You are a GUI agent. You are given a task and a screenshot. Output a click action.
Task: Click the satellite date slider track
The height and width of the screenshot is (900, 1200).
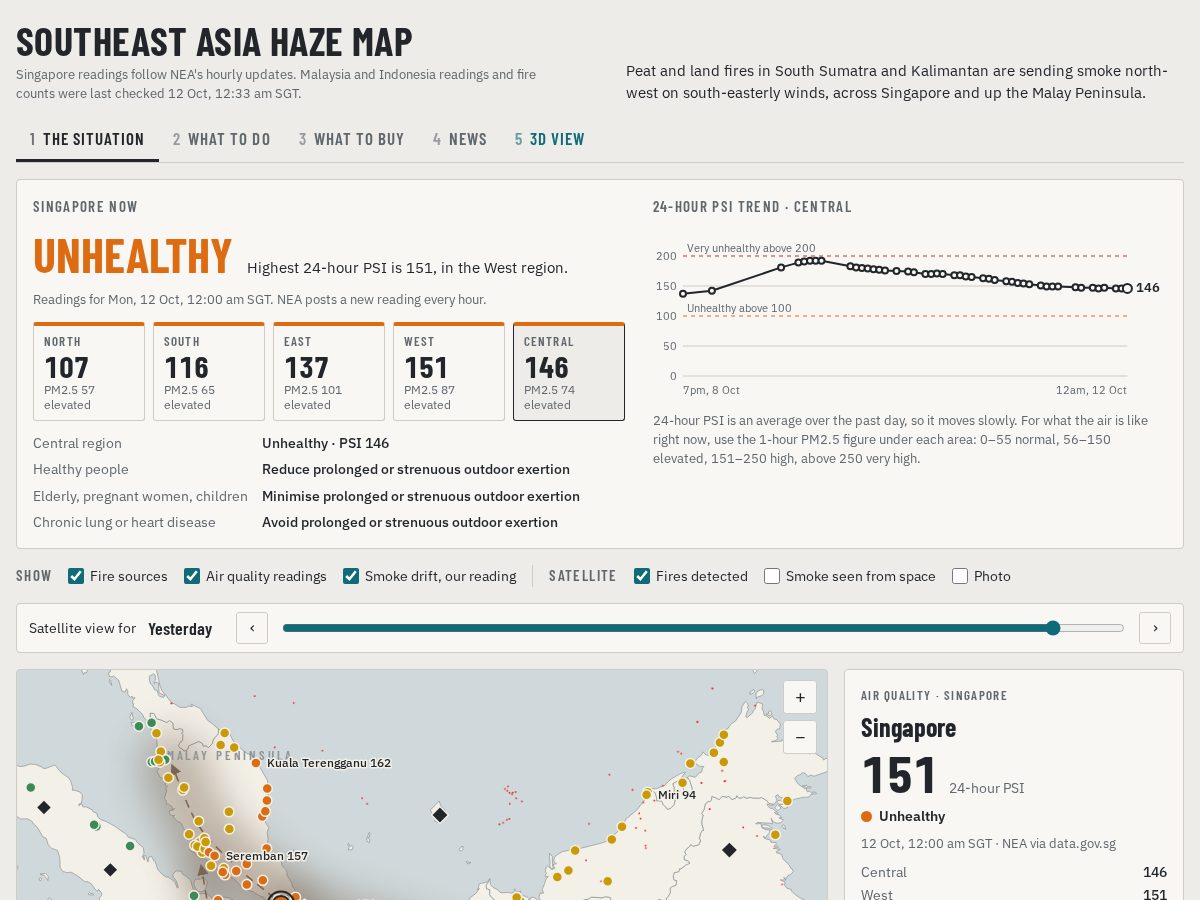(x=703, y=628)
